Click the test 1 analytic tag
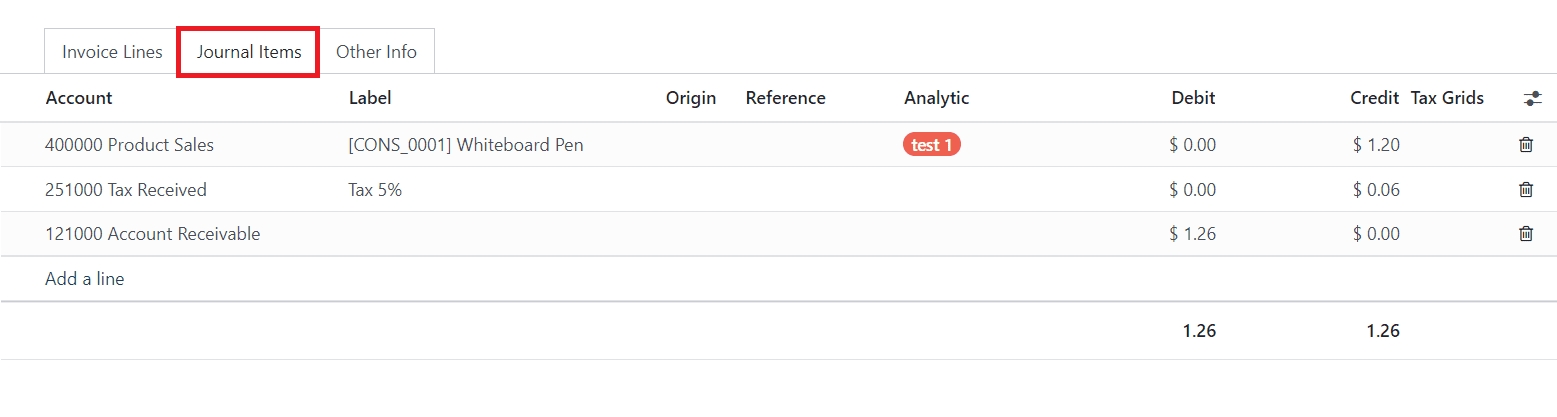The width and height of the screenshot is (1557, 417). coord(931,145)
